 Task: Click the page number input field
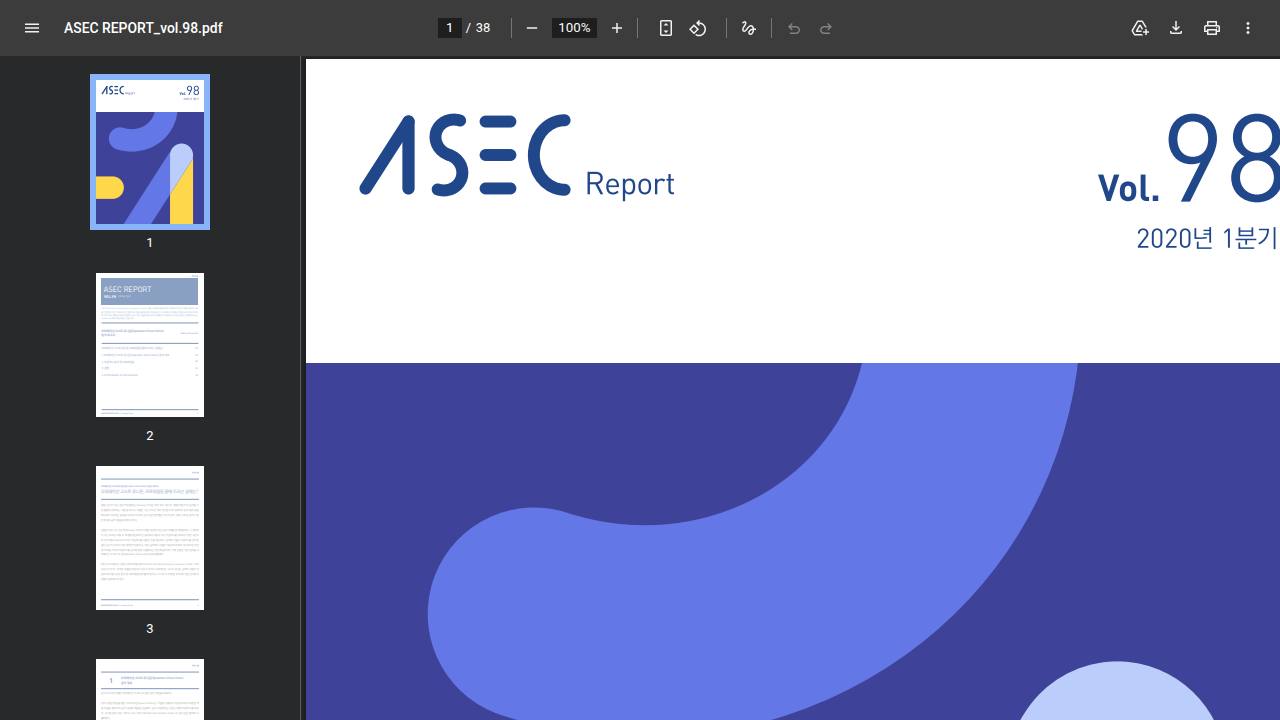tap(450, 28)
